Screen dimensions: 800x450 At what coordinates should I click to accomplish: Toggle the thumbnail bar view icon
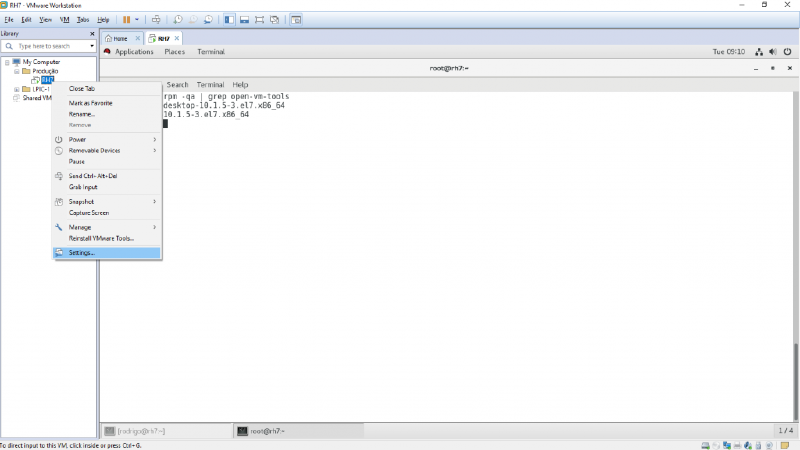[x=244, y=19]
